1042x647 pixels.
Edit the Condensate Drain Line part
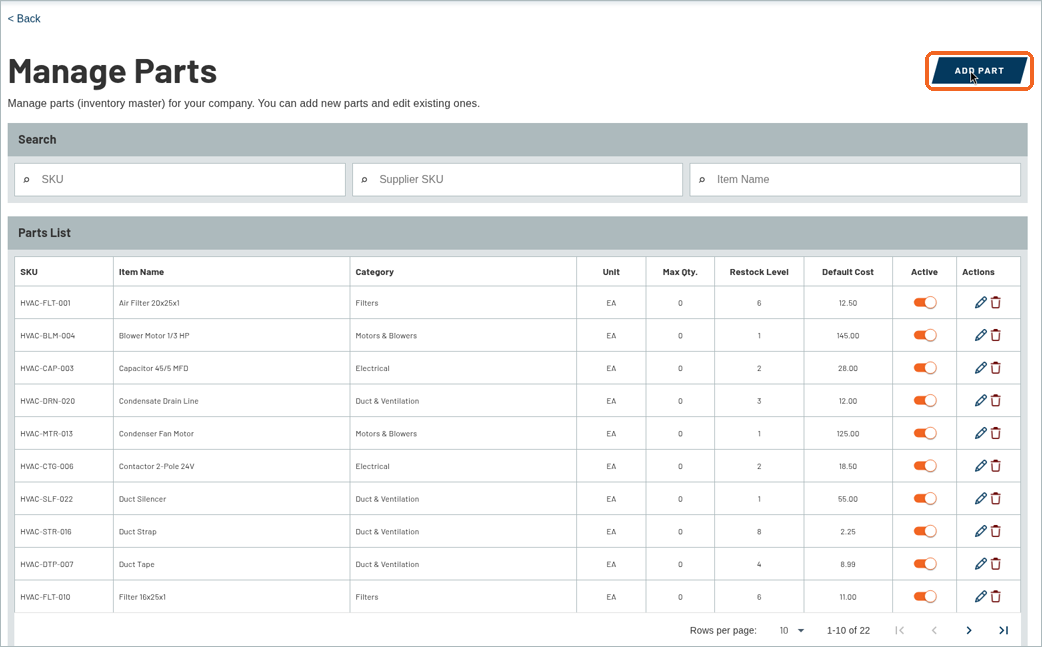pyautogui.click(x=980, y=400)
